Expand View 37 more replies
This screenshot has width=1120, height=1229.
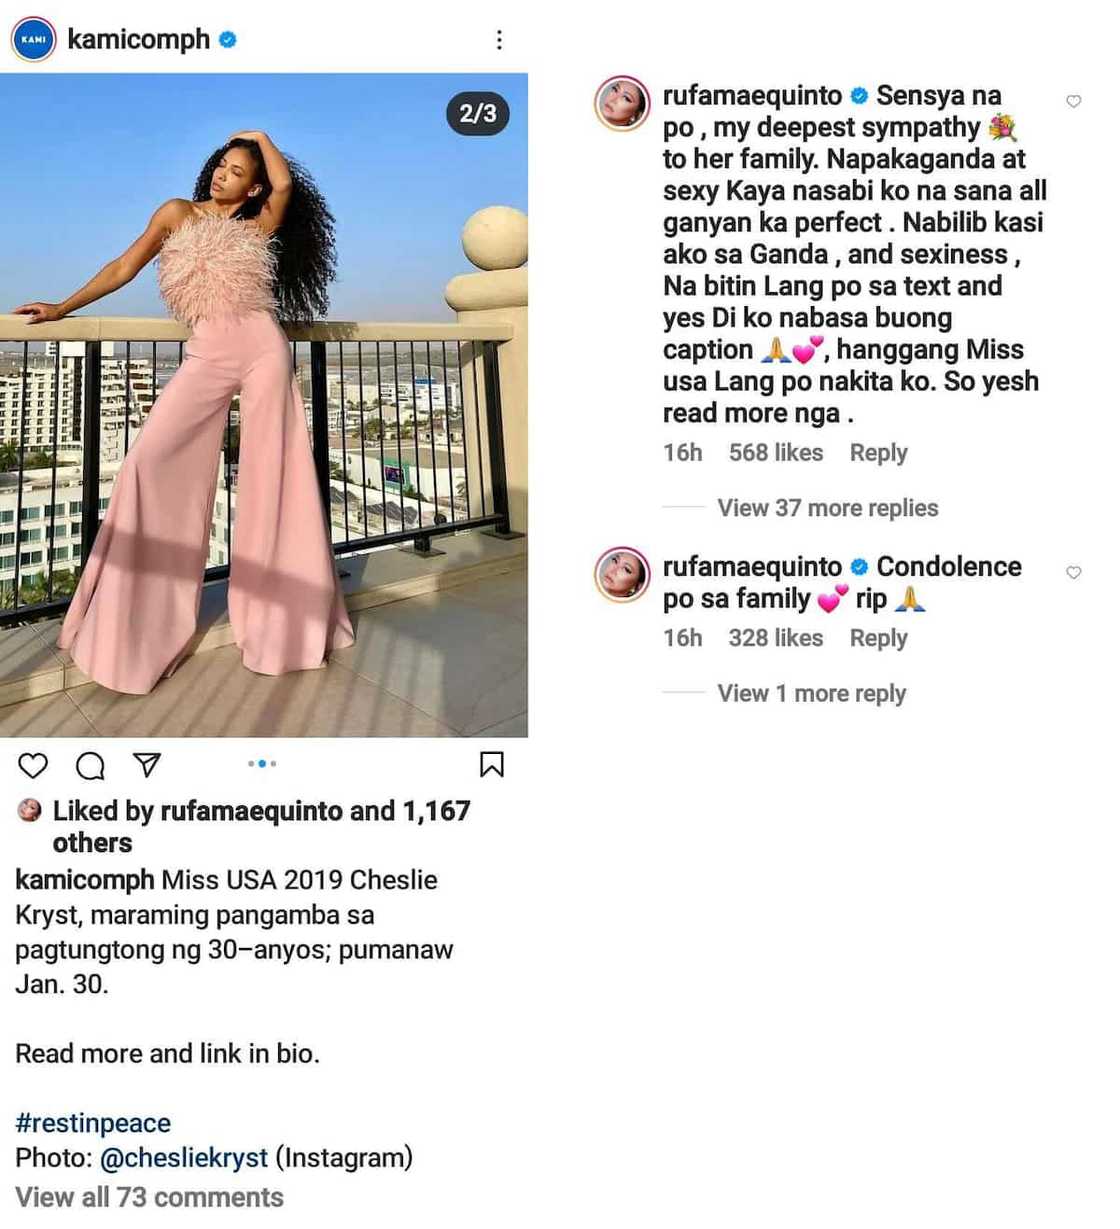[826, 508]
